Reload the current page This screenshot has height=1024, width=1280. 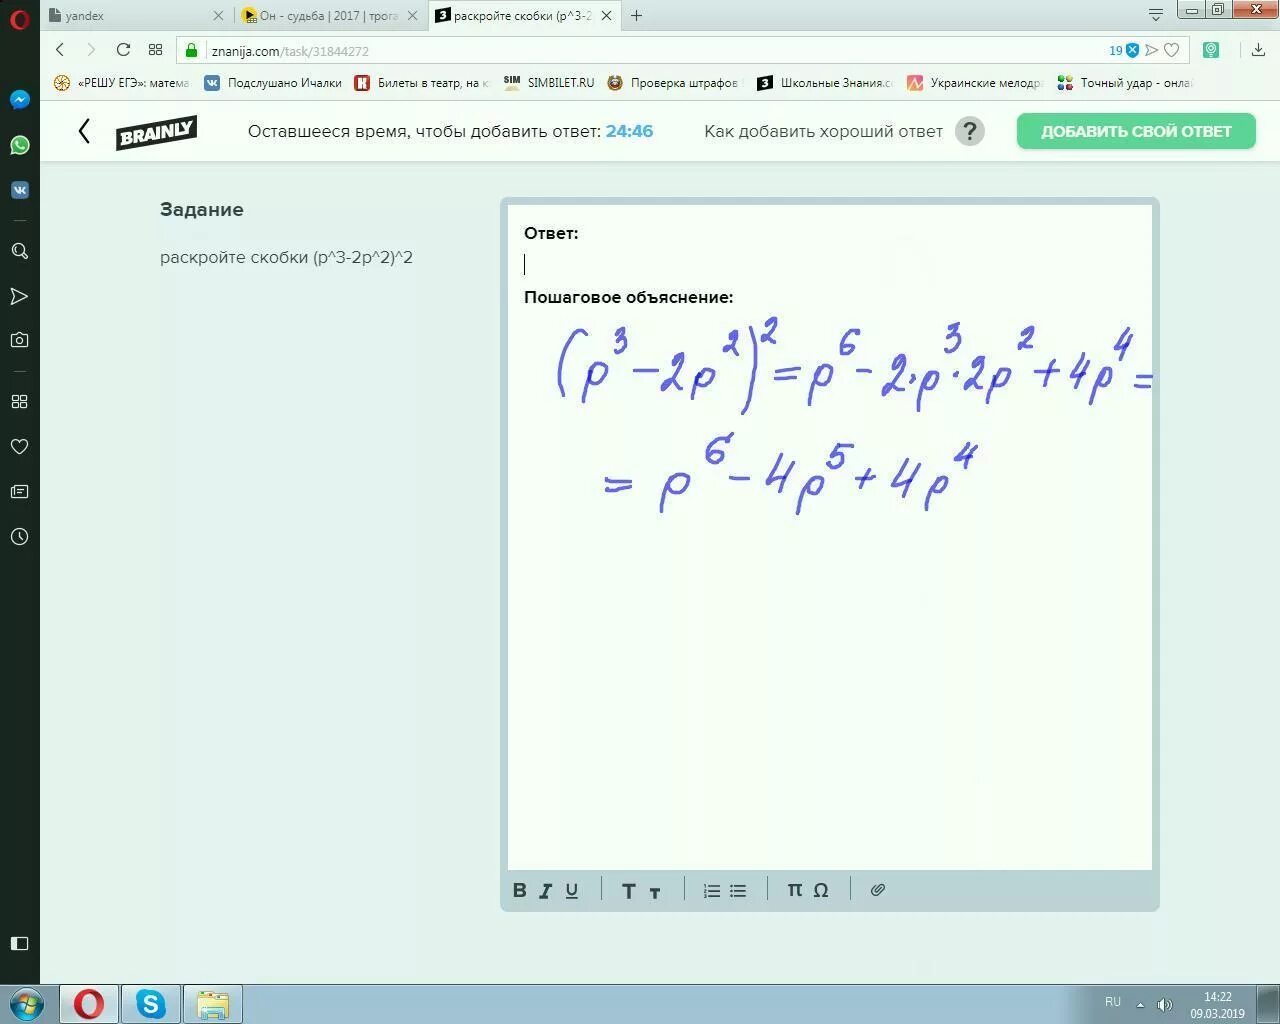click(123, 49)
